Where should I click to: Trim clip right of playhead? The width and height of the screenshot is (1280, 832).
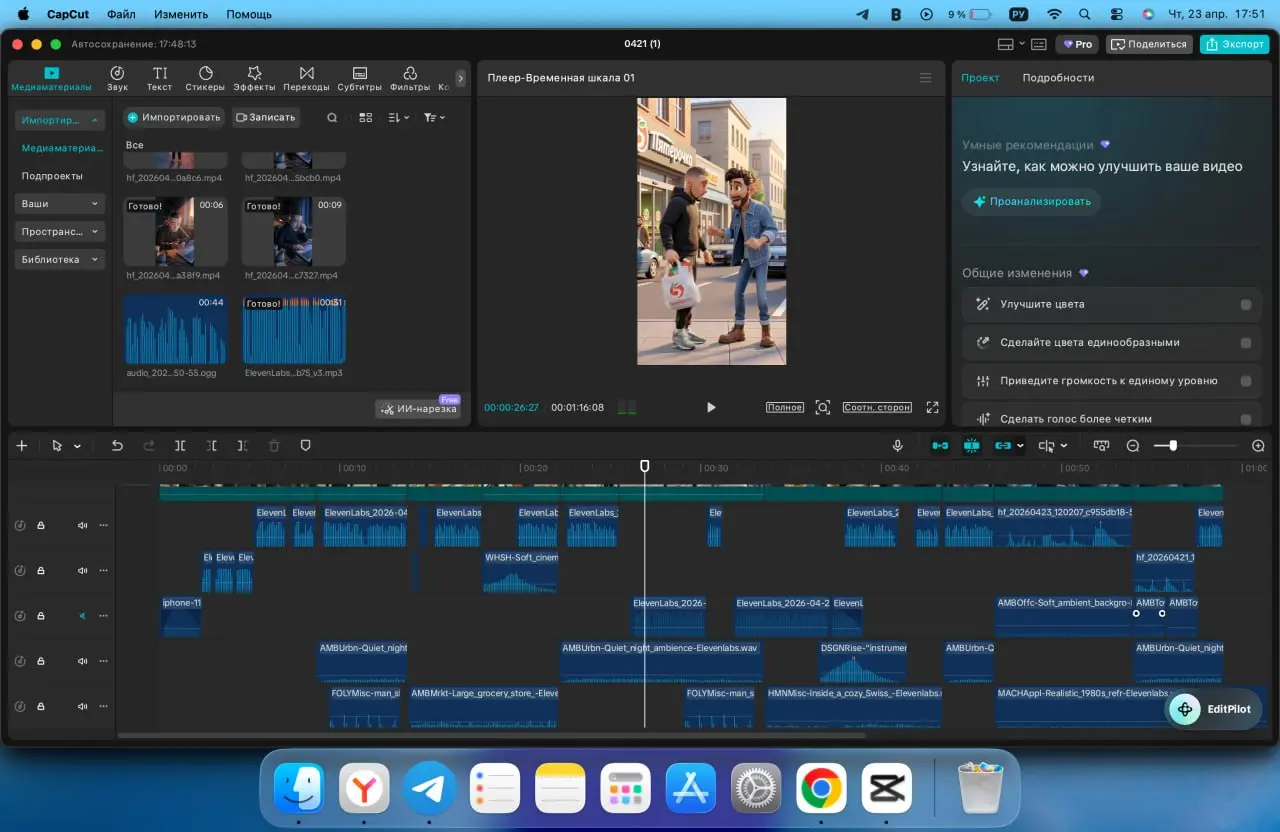click(243, 446)
